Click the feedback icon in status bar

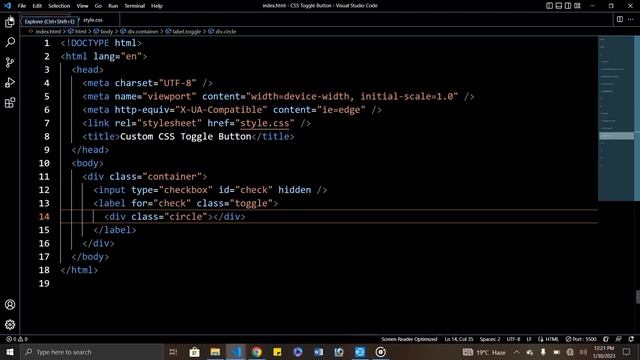click(619, 339)
